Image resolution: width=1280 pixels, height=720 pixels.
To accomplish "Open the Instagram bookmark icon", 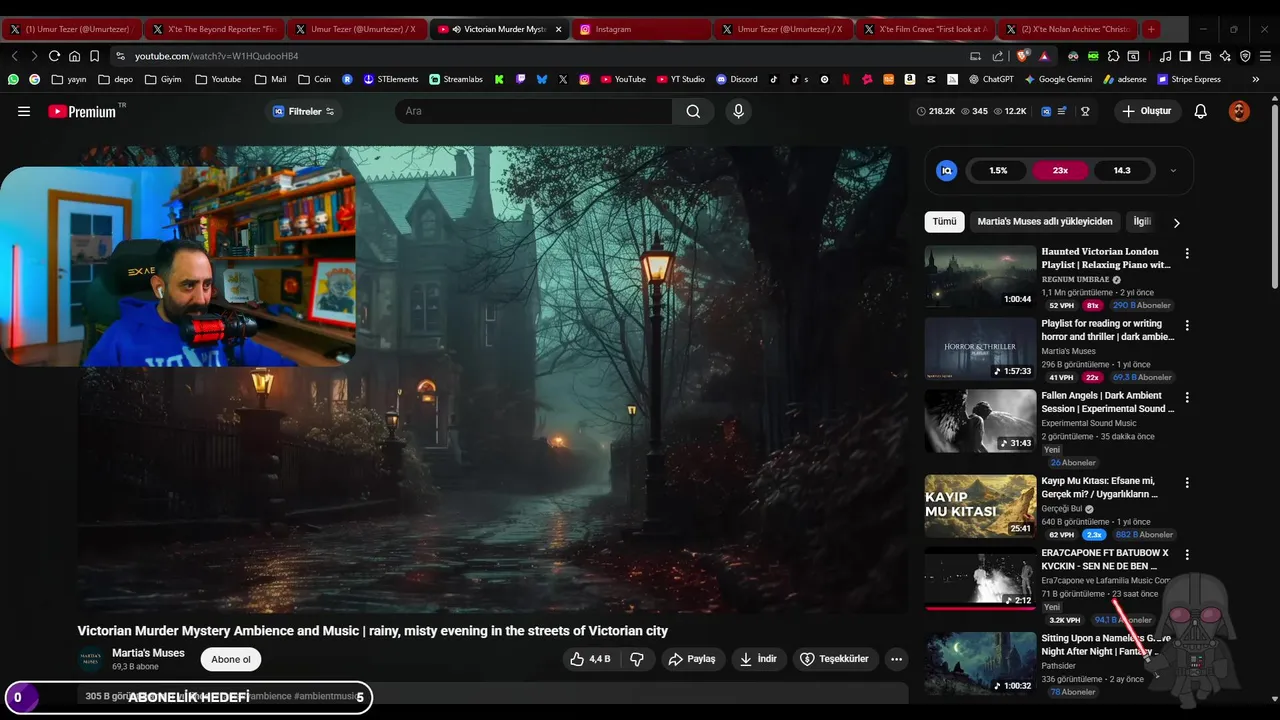I will coord(585,79).
